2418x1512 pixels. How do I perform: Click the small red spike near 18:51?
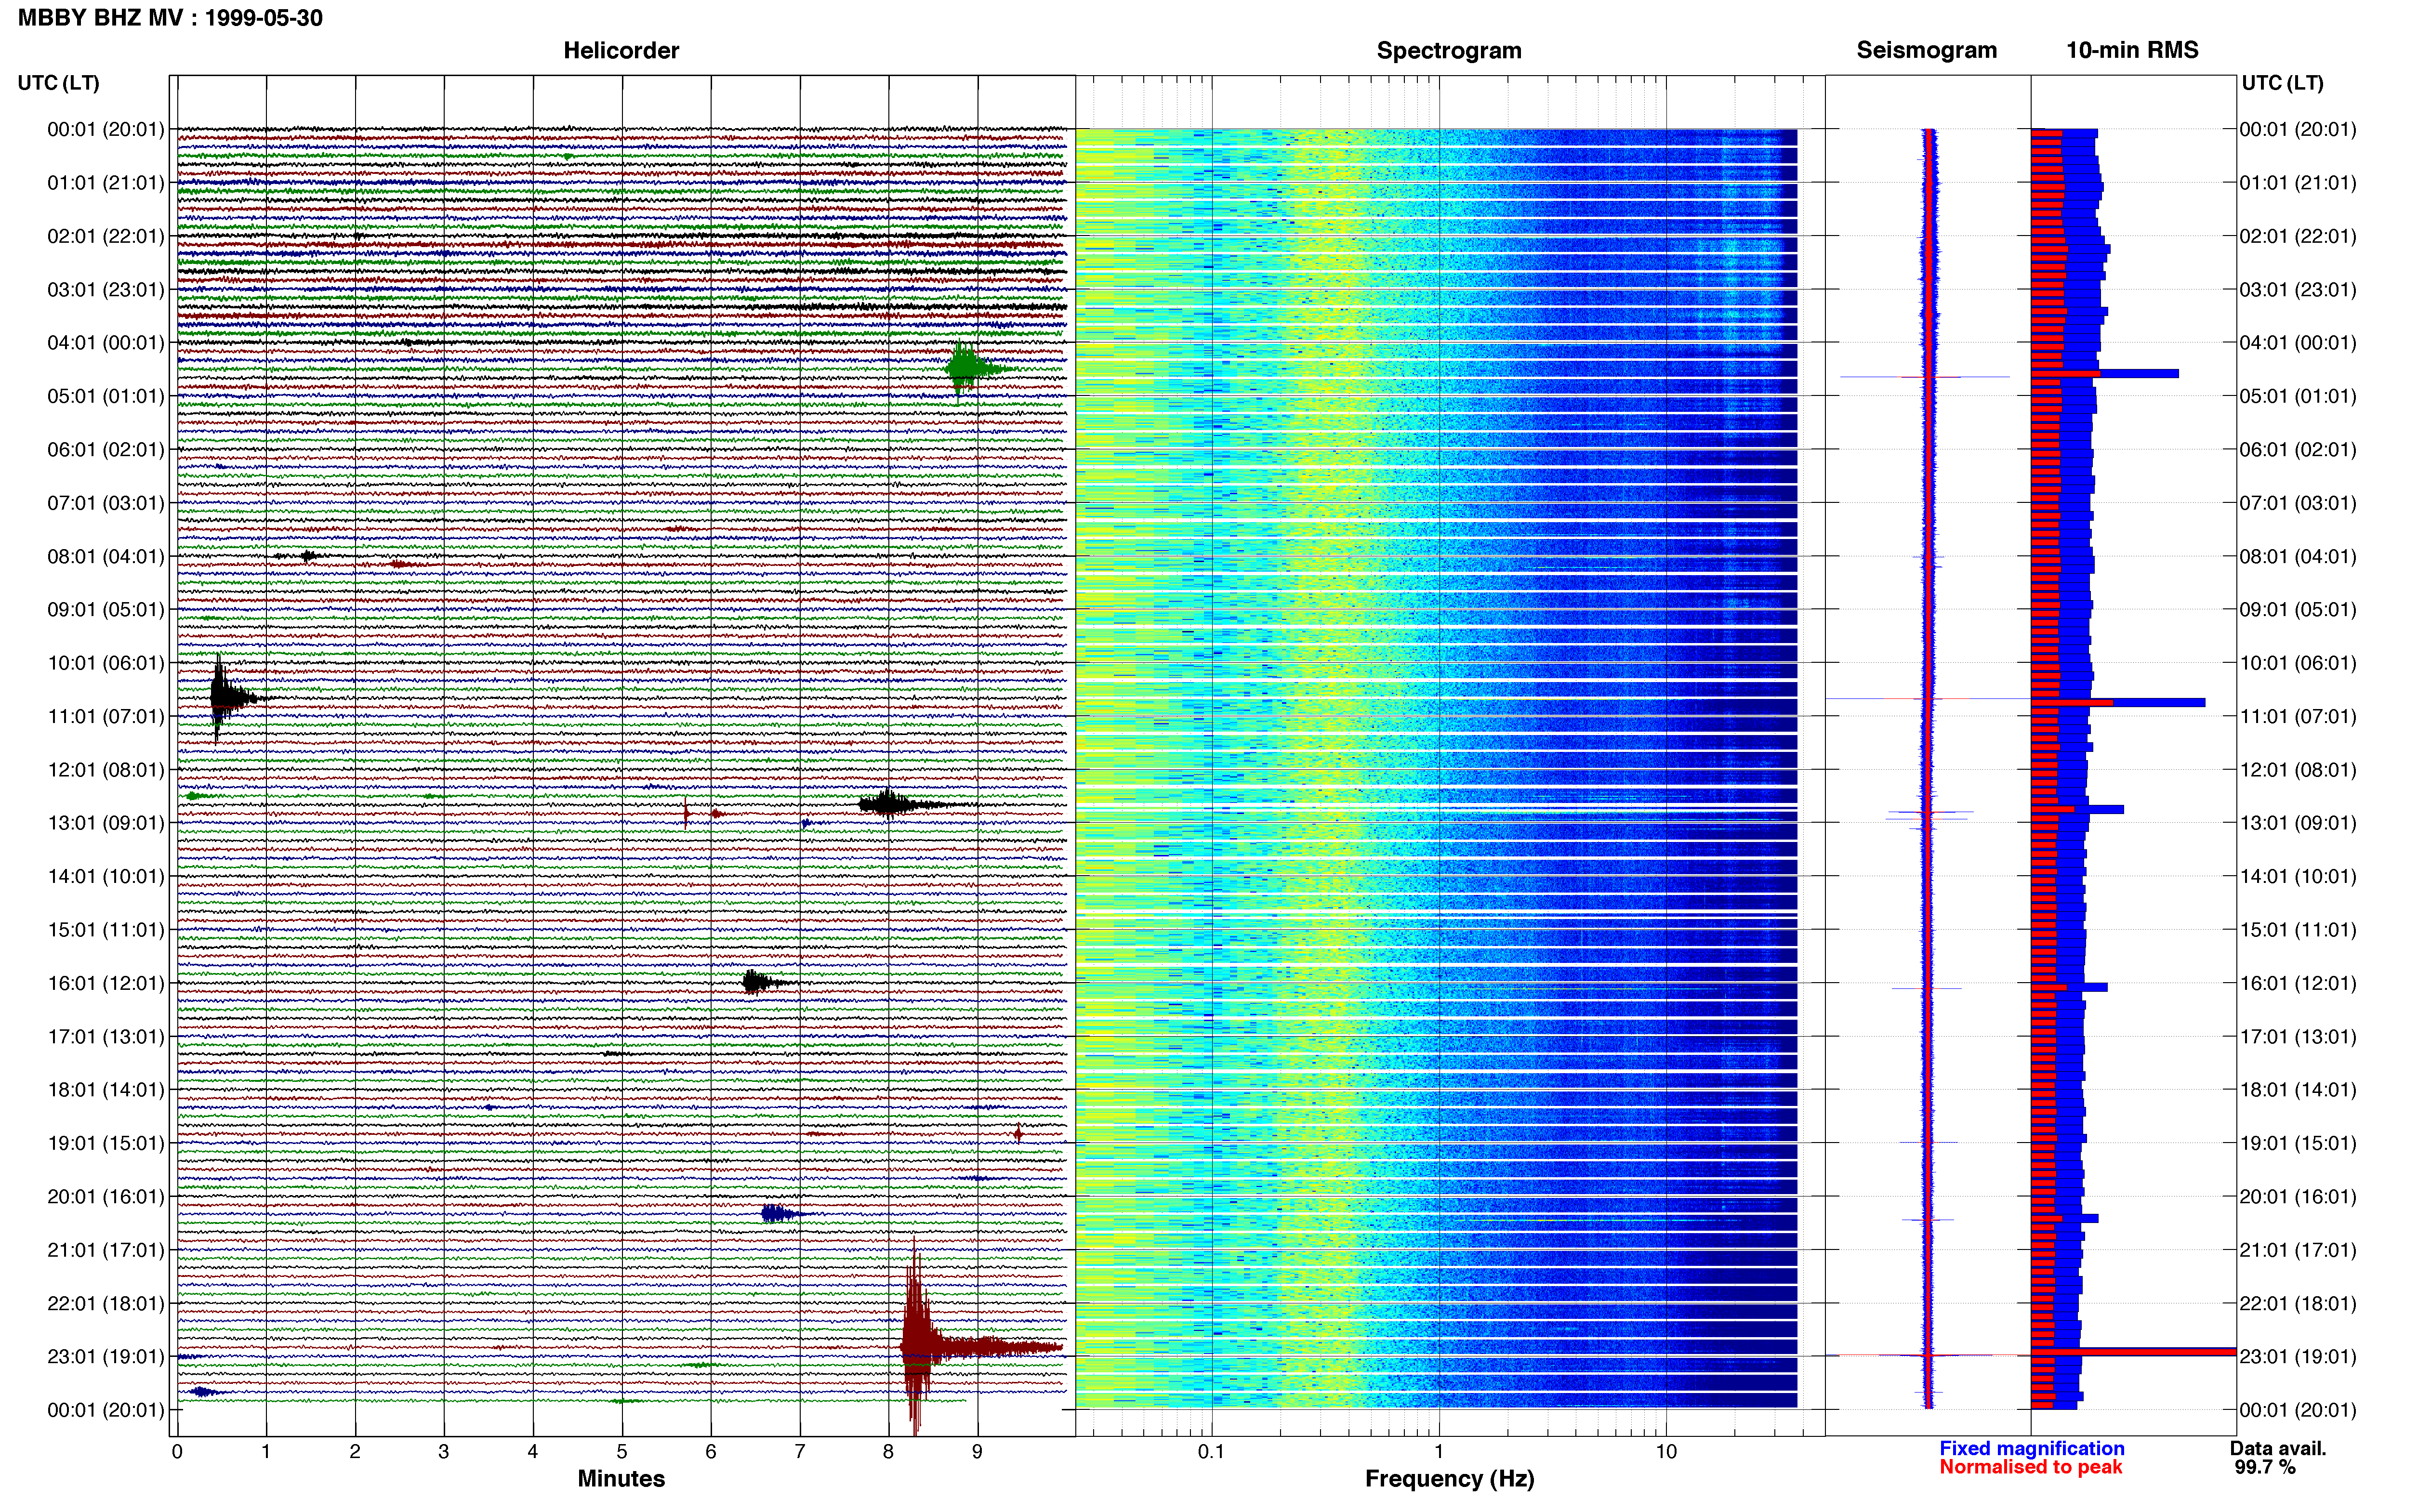(x=1018, y=1133)
